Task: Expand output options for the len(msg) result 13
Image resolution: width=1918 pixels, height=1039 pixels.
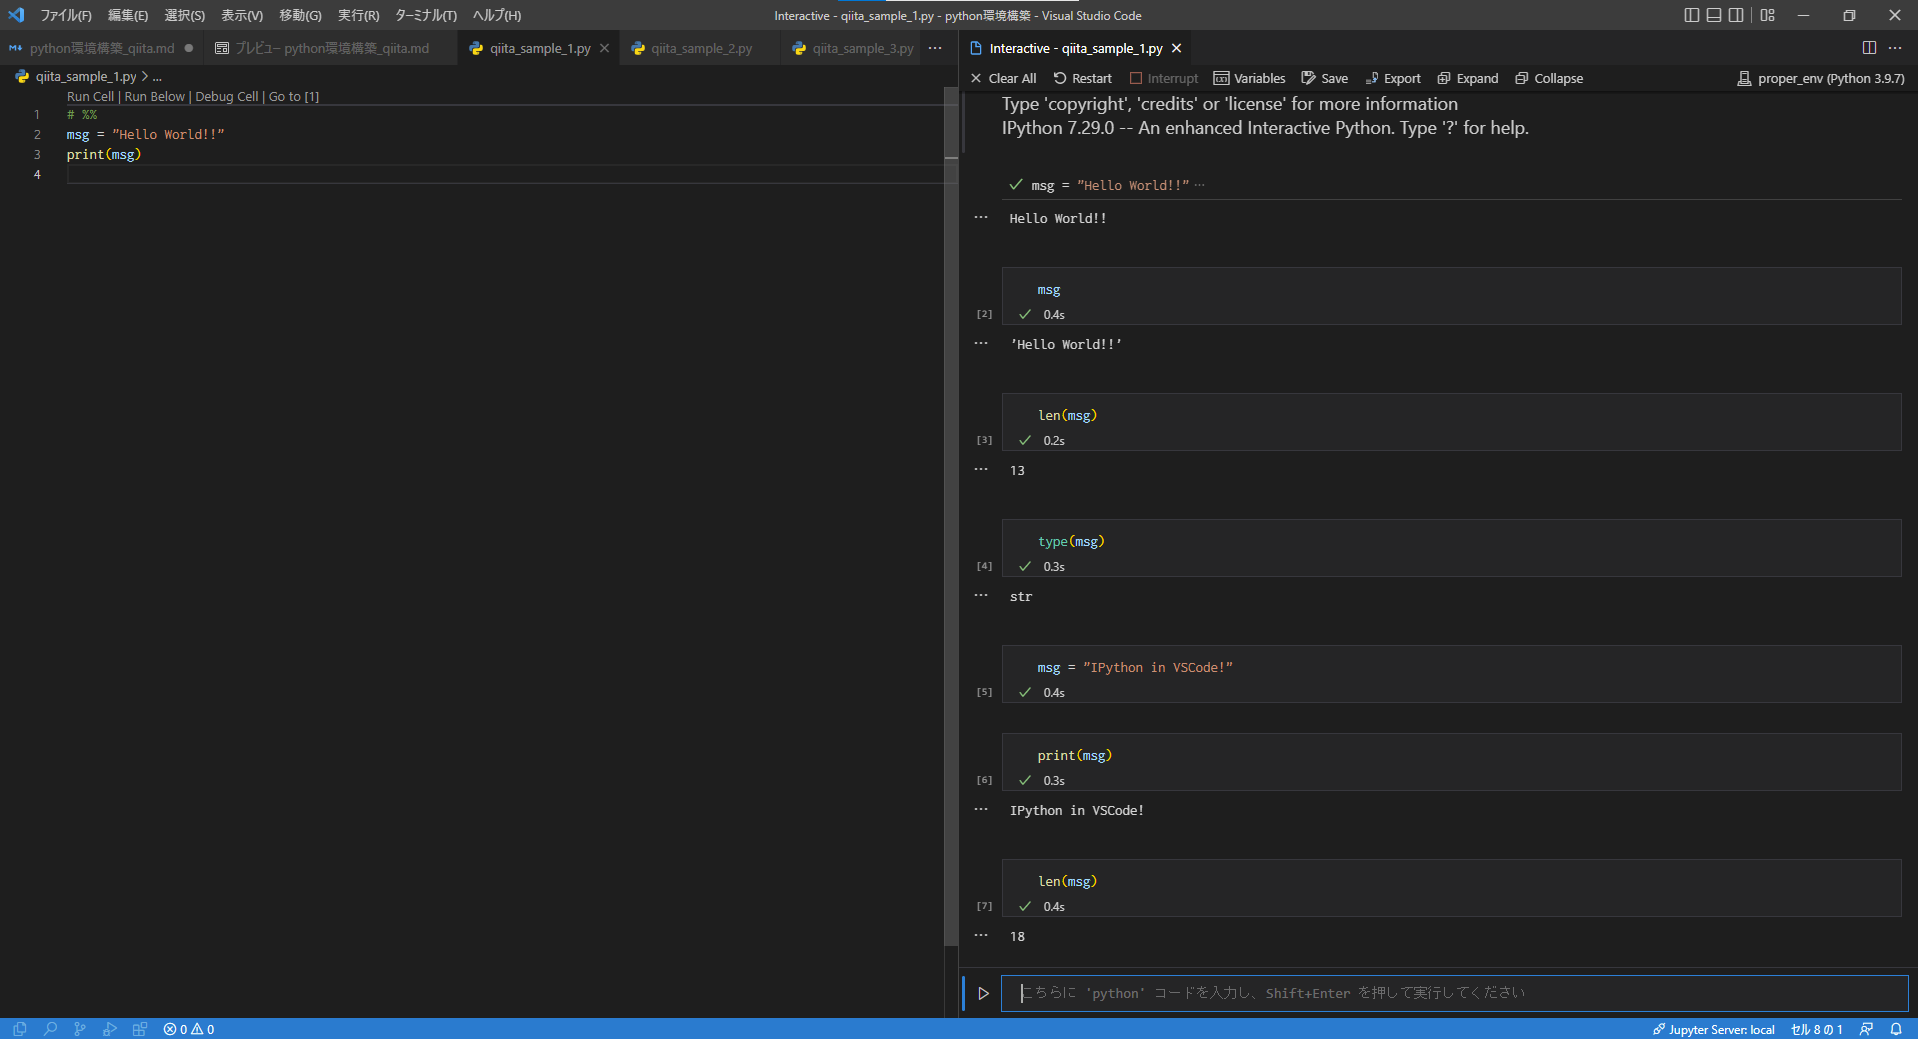Action: (x=981, y=469)
